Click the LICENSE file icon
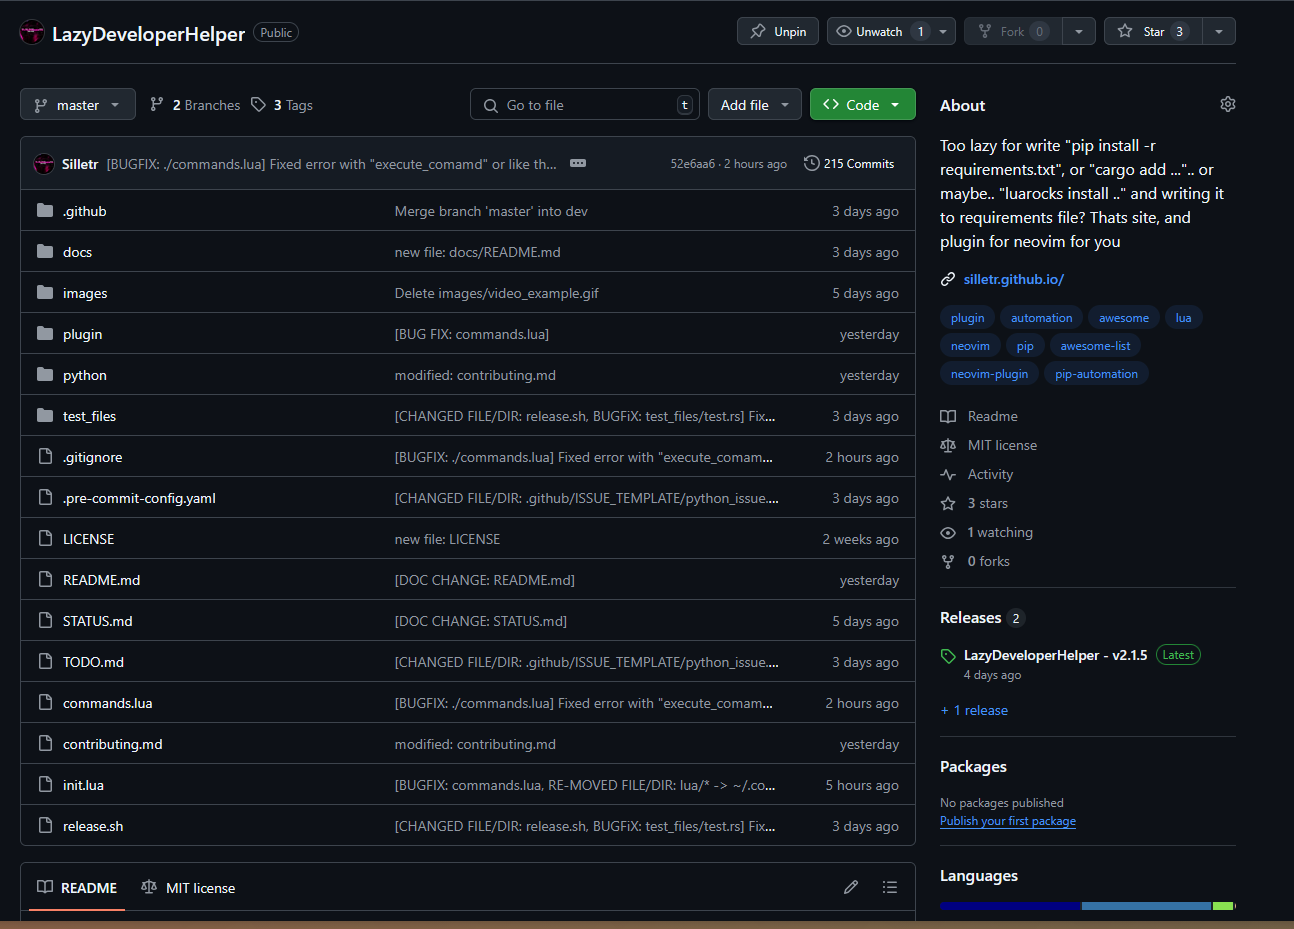Screen dimensions: 1294x929 click(x=45, y=538)
